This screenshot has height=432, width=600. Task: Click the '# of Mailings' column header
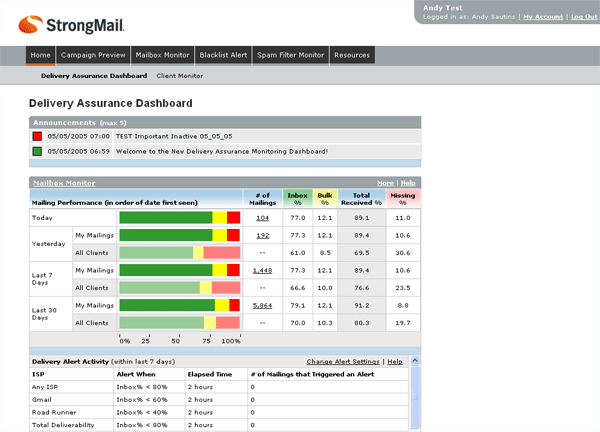pos(262,199)
